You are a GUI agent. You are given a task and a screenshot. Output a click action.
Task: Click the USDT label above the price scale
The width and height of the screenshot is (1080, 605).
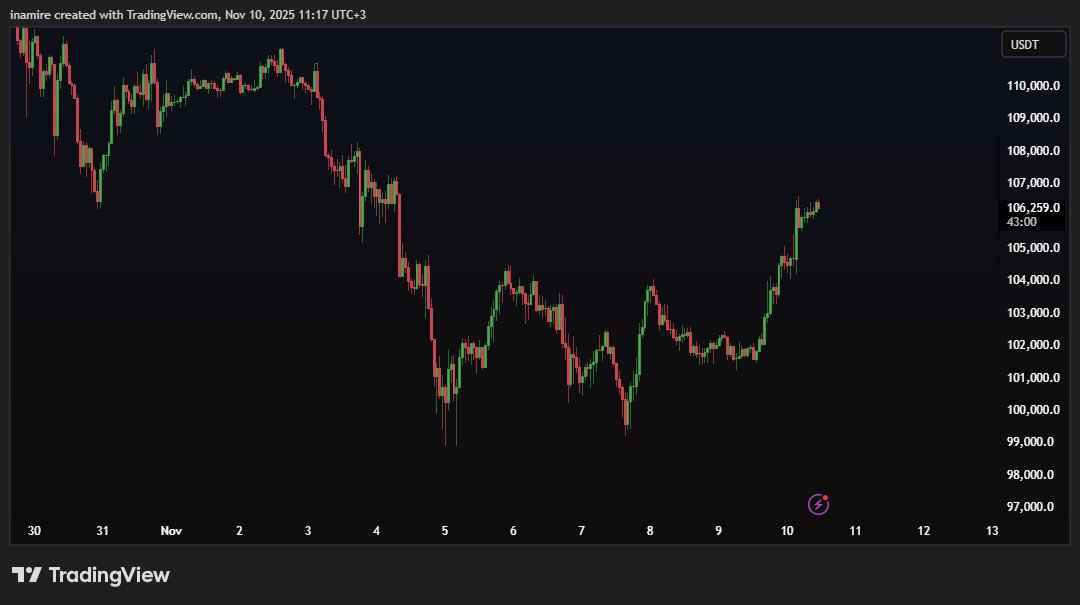[1033, 43]
